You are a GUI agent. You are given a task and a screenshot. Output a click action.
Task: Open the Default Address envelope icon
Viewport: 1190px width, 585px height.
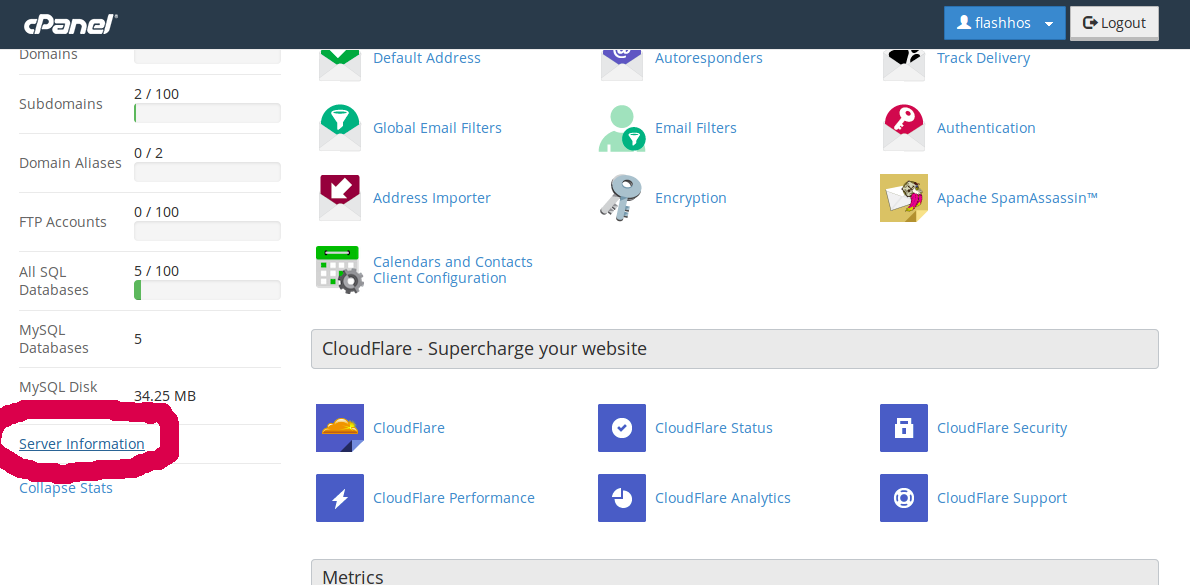click(x=340, y=64)
